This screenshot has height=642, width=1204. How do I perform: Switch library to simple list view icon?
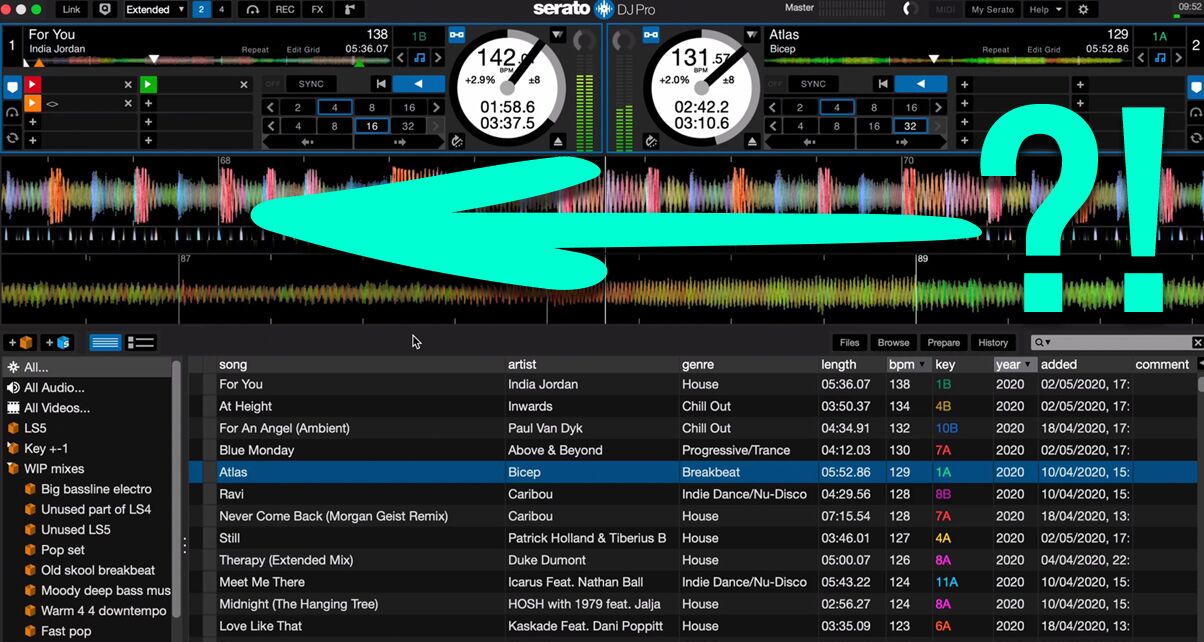105,342
